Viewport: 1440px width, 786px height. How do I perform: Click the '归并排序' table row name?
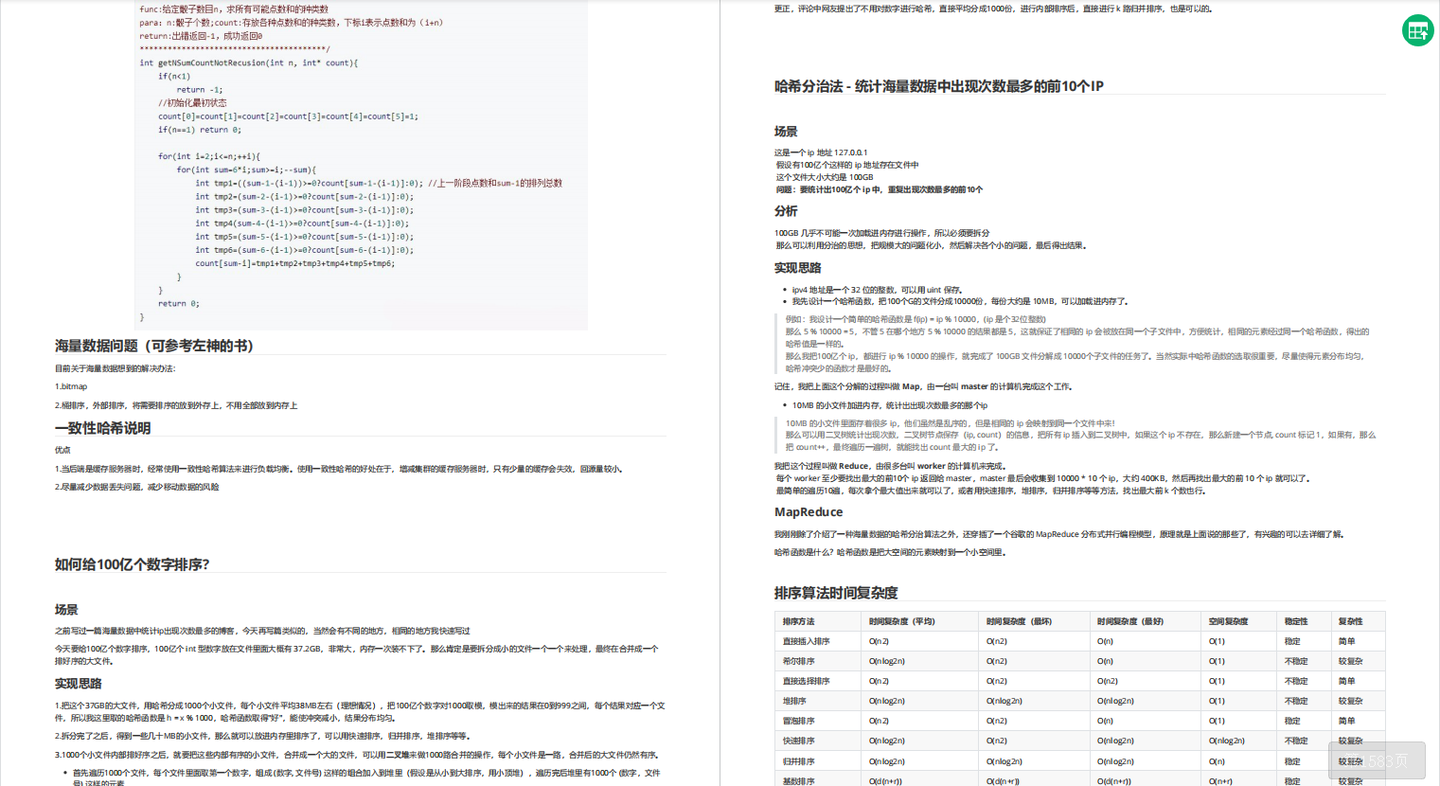(799, 761)
